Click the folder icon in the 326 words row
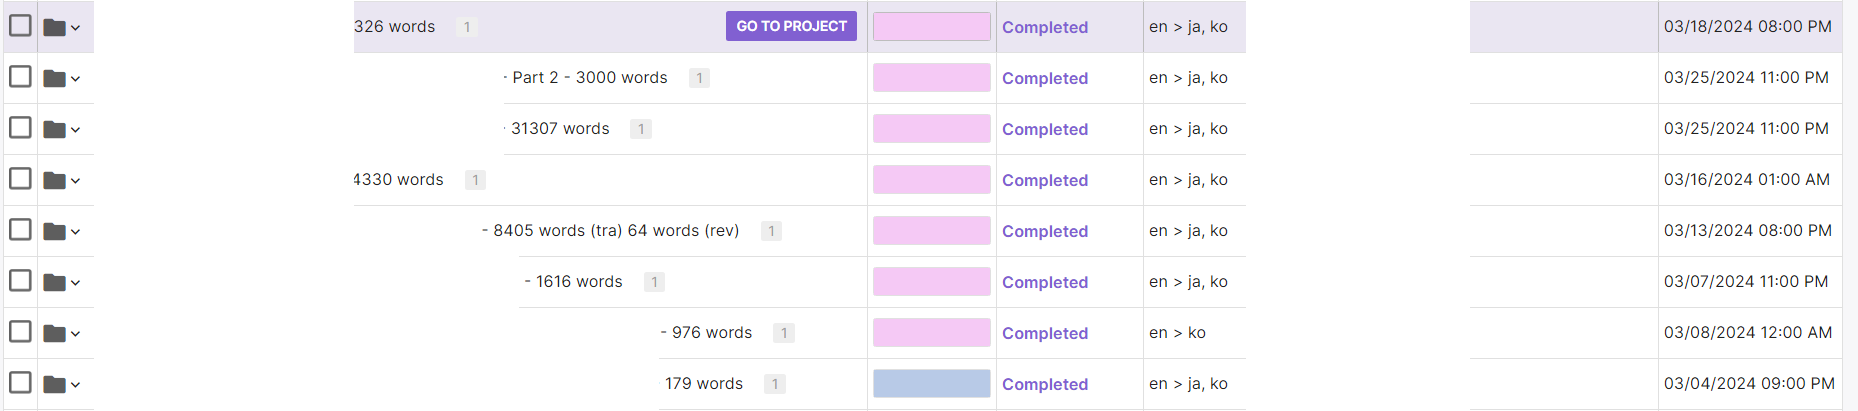This screenshot has width=1858, height=411. click(x=54, y=28)
